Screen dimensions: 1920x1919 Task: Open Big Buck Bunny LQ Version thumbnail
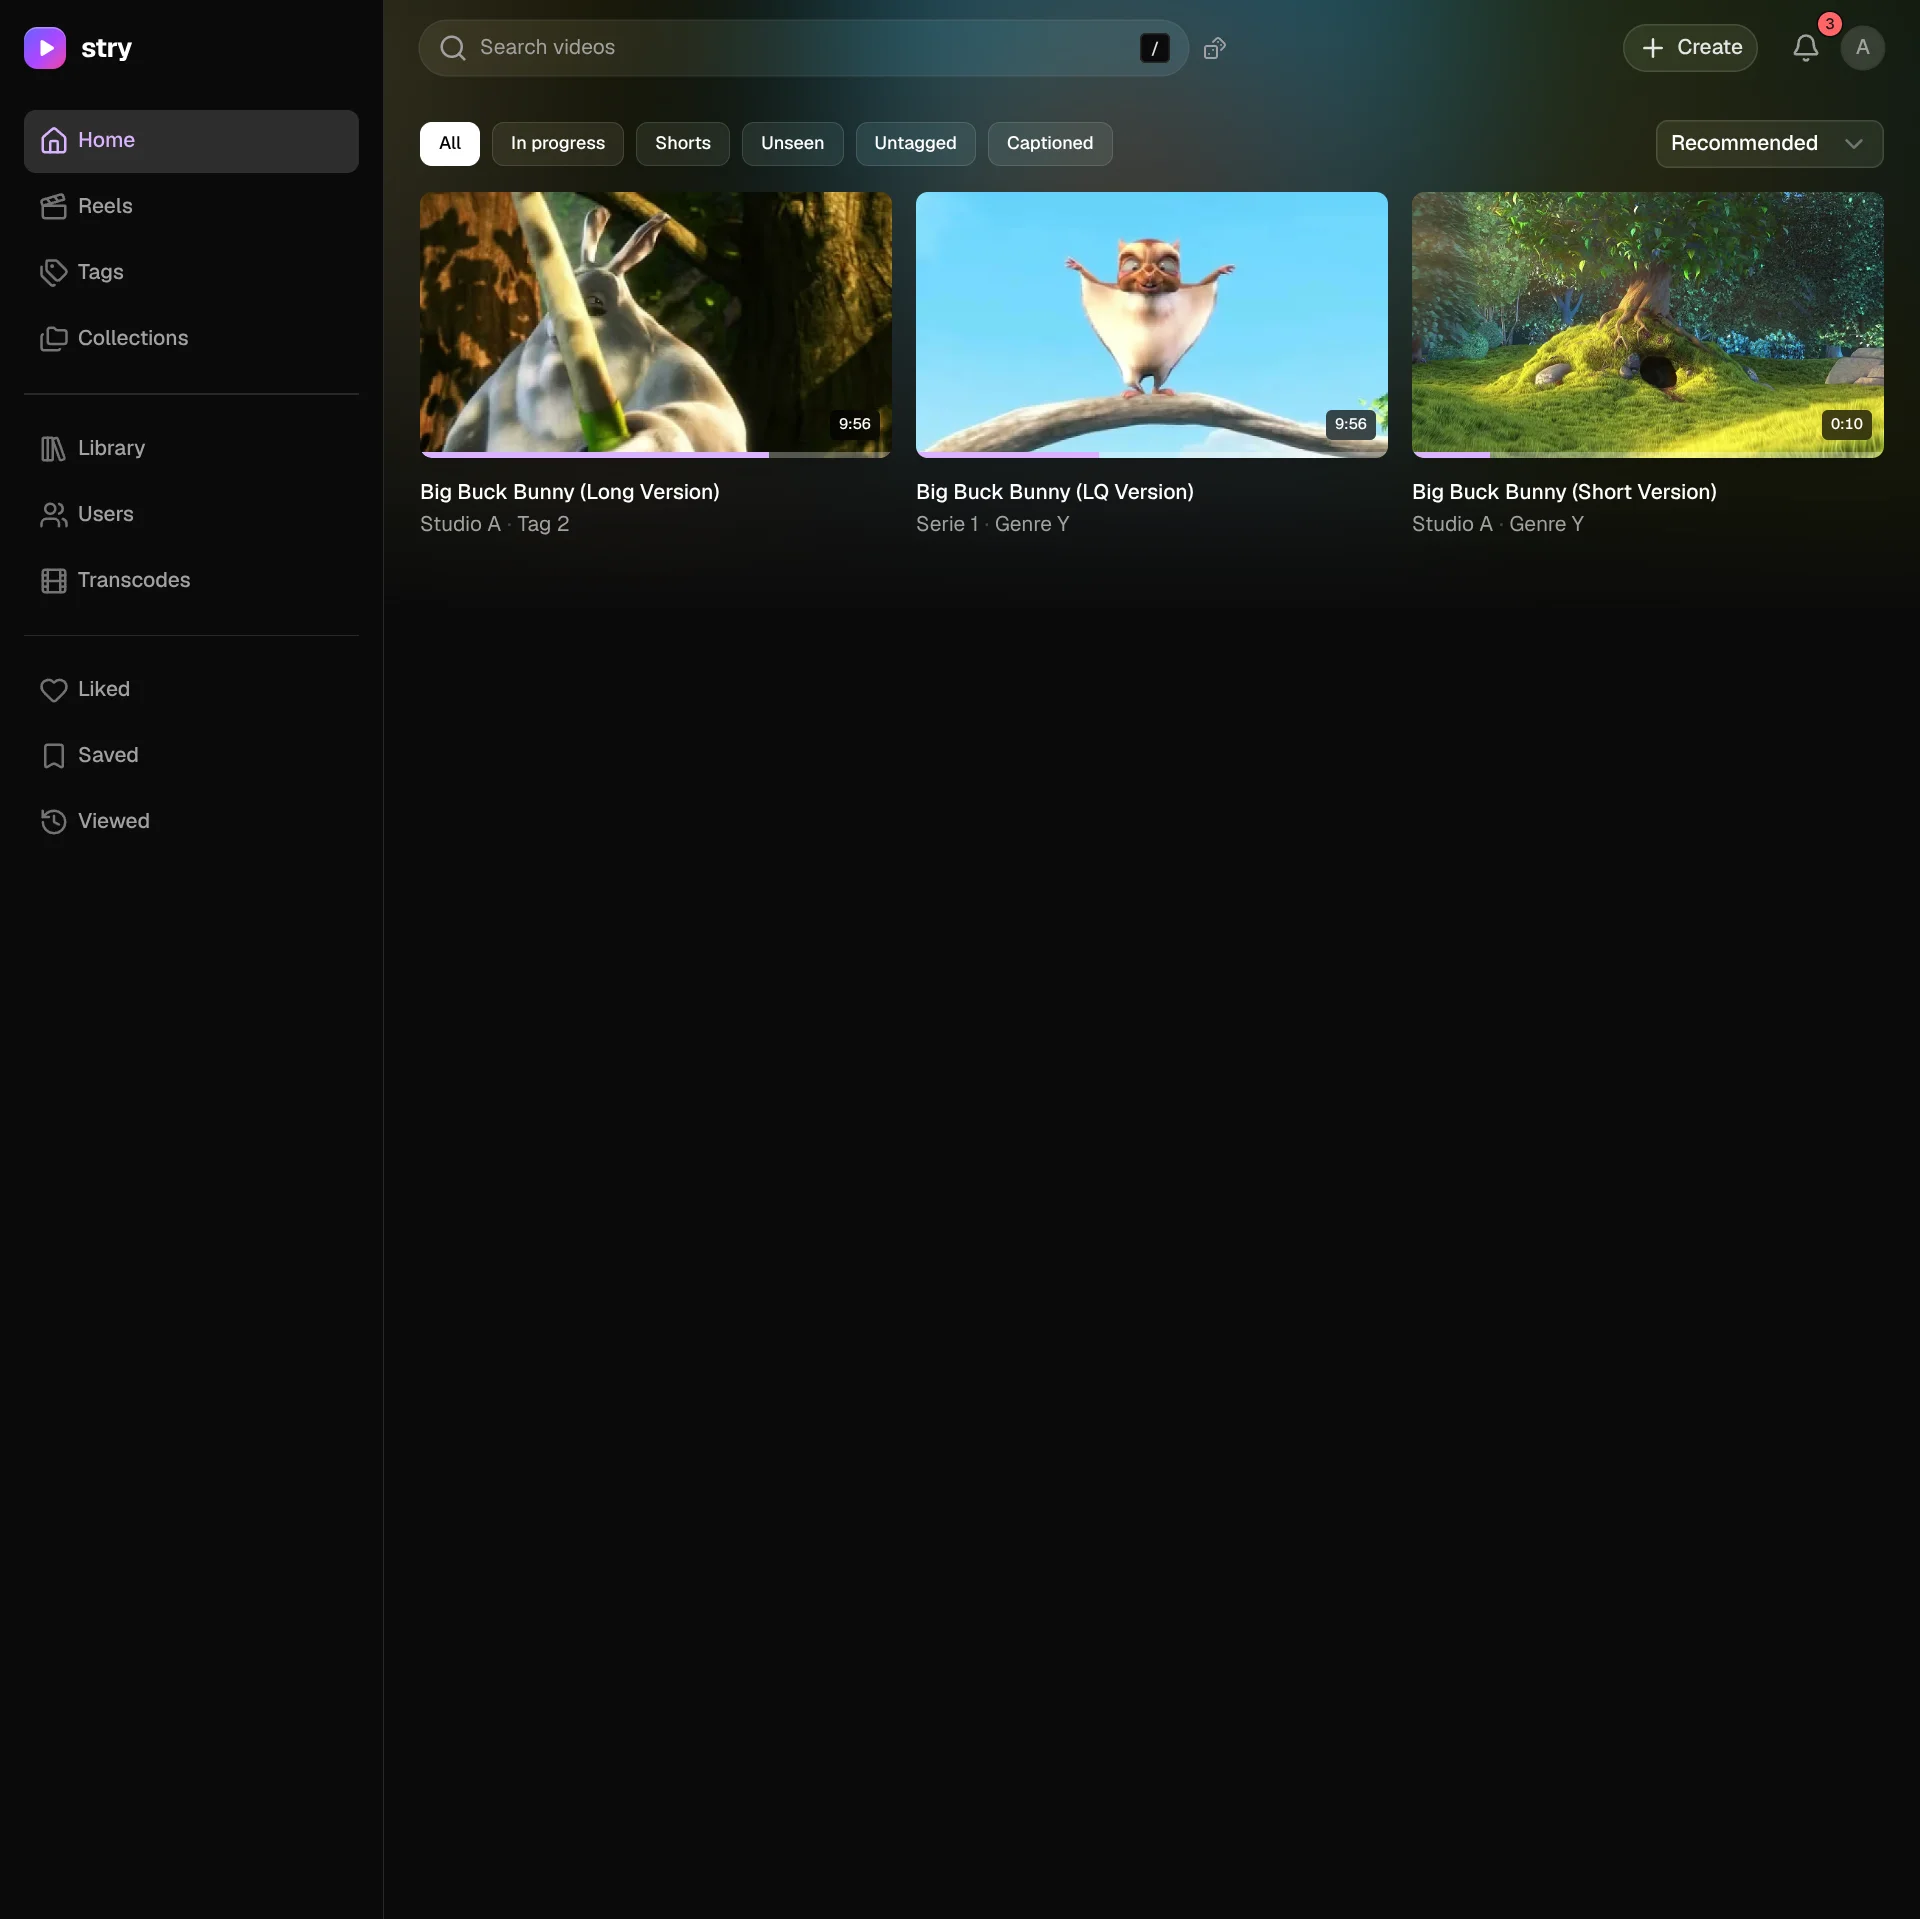click(x=1152, y=325)
